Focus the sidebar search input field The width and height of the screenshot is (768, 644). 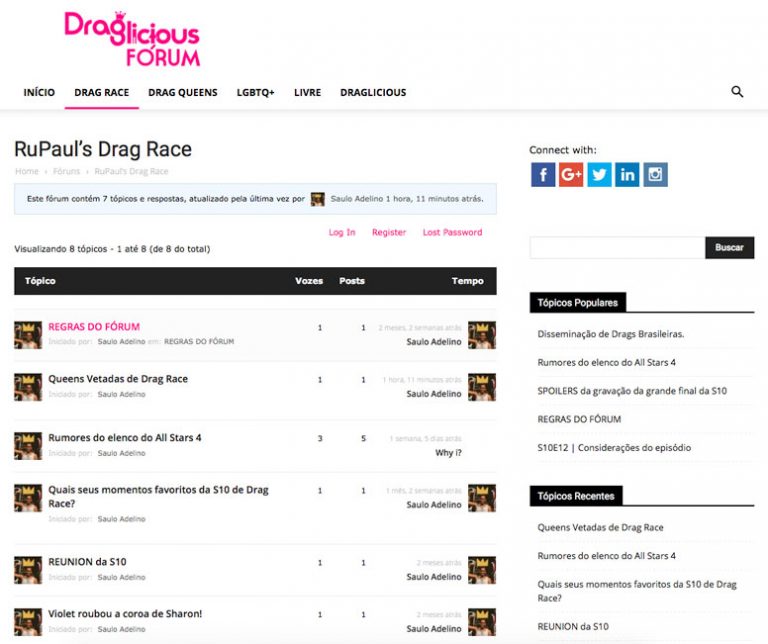(x=617, y=247)
